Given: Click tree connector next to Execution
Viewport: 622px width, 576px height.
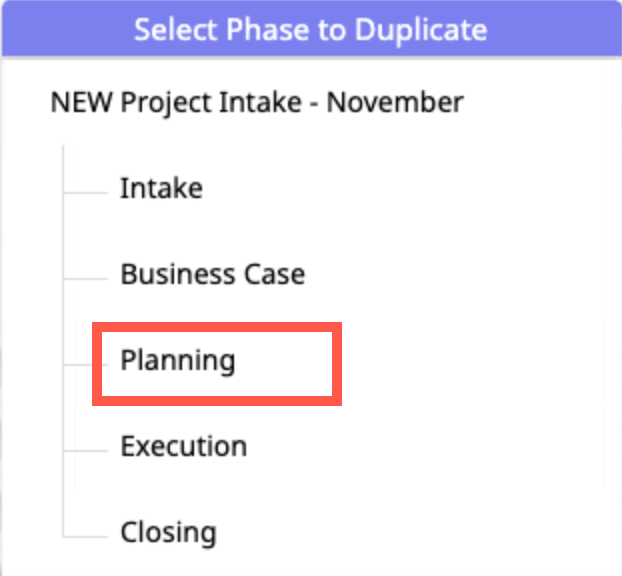Looking at the screenshot, I should click(86, 449).
